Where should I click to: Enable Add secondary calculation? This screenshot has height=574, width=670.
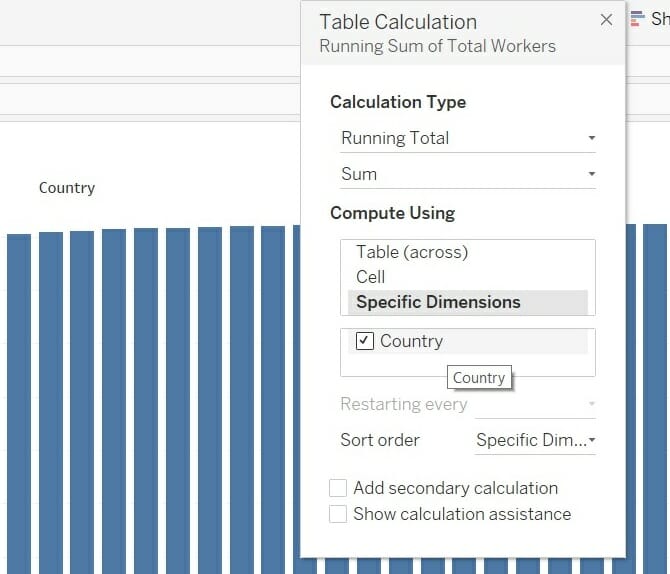338,488
